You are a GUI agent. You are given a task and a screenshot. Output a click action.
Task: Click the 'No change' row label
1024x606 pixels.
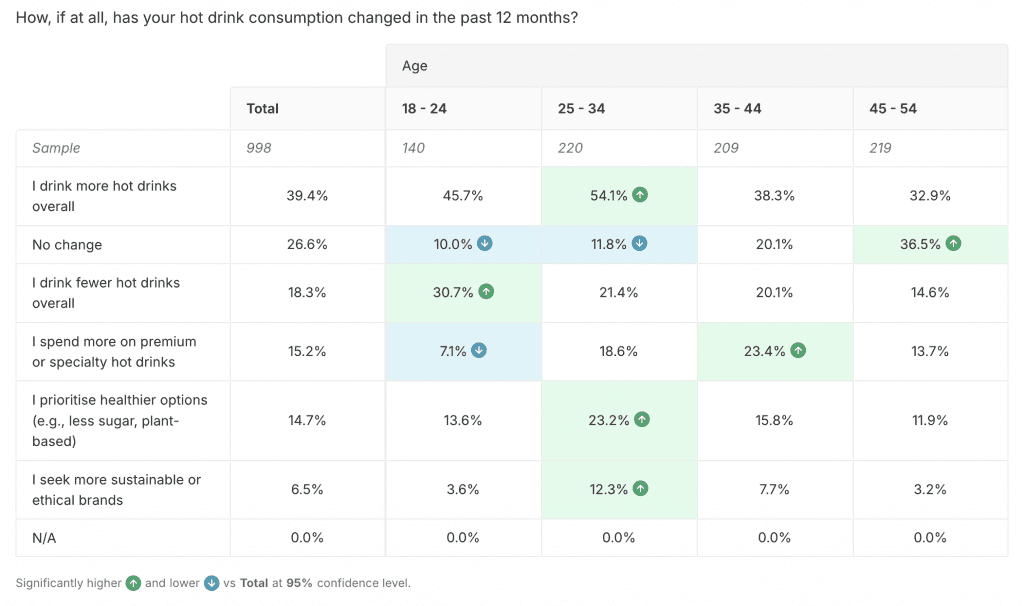coord(67,245)
